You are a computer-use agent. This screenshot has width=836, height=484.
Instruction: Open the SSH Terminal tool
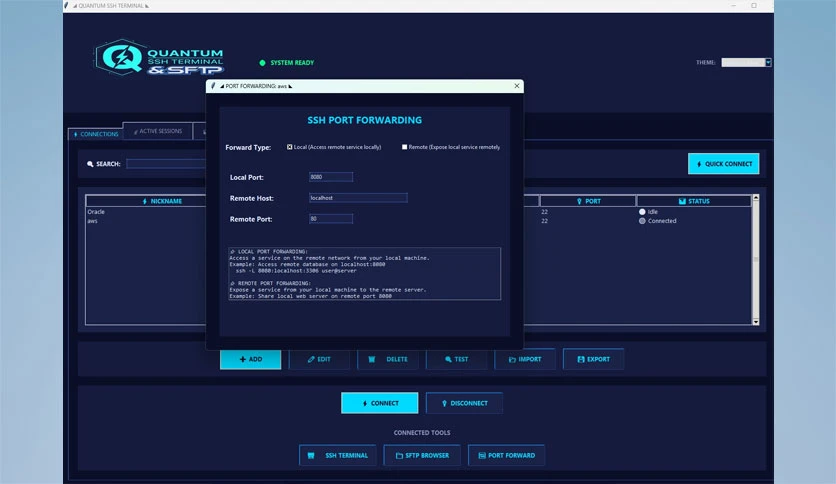pyautogui.click(x=337, y=455)
